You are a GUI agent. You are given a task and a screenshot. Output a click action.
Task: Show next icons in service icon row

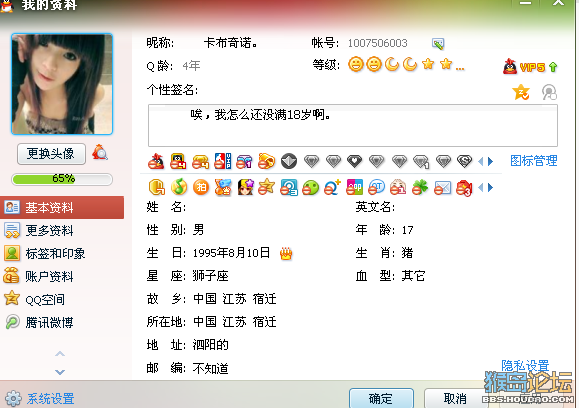(x=490, y=188)
